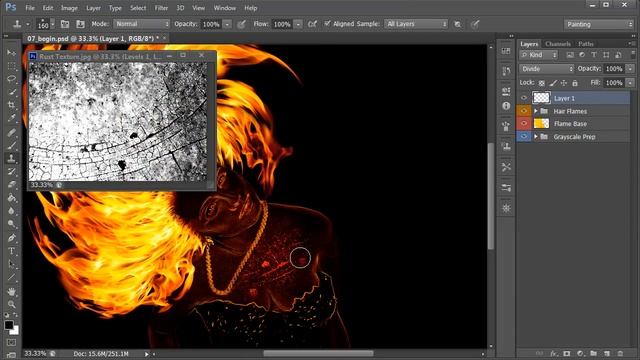Click the foreground color swatch
This screenshot has height=360, width=640.
[x=9, y=325]
